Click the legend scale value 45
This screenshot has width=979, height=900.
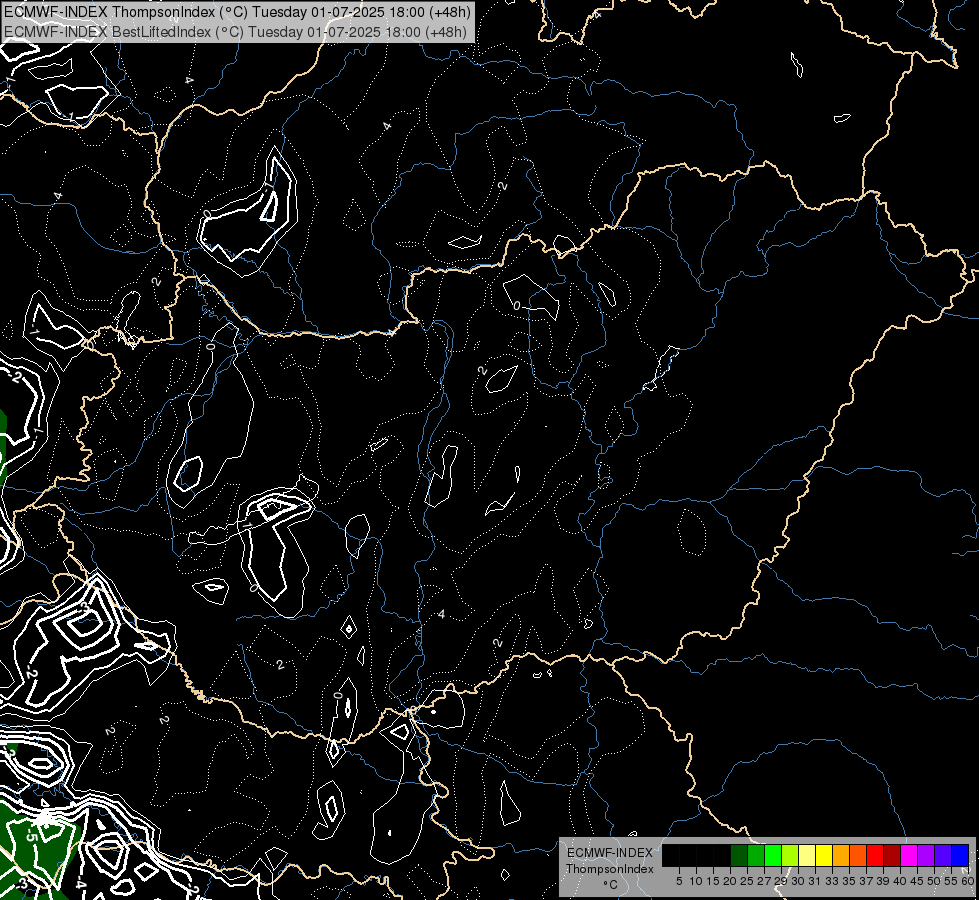[x=917, y=881]
